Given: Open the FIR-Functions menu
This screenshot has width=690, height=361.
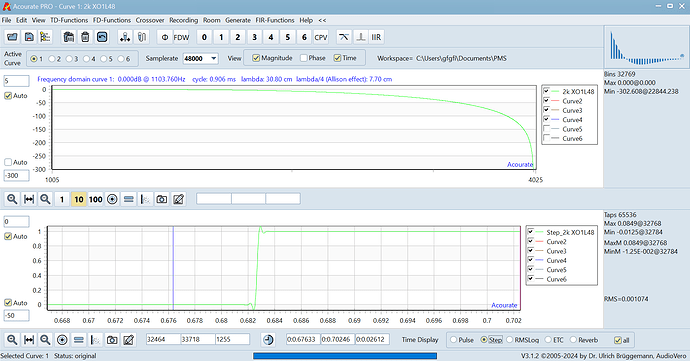Looking at the screenshot, I should coord(275,20).
